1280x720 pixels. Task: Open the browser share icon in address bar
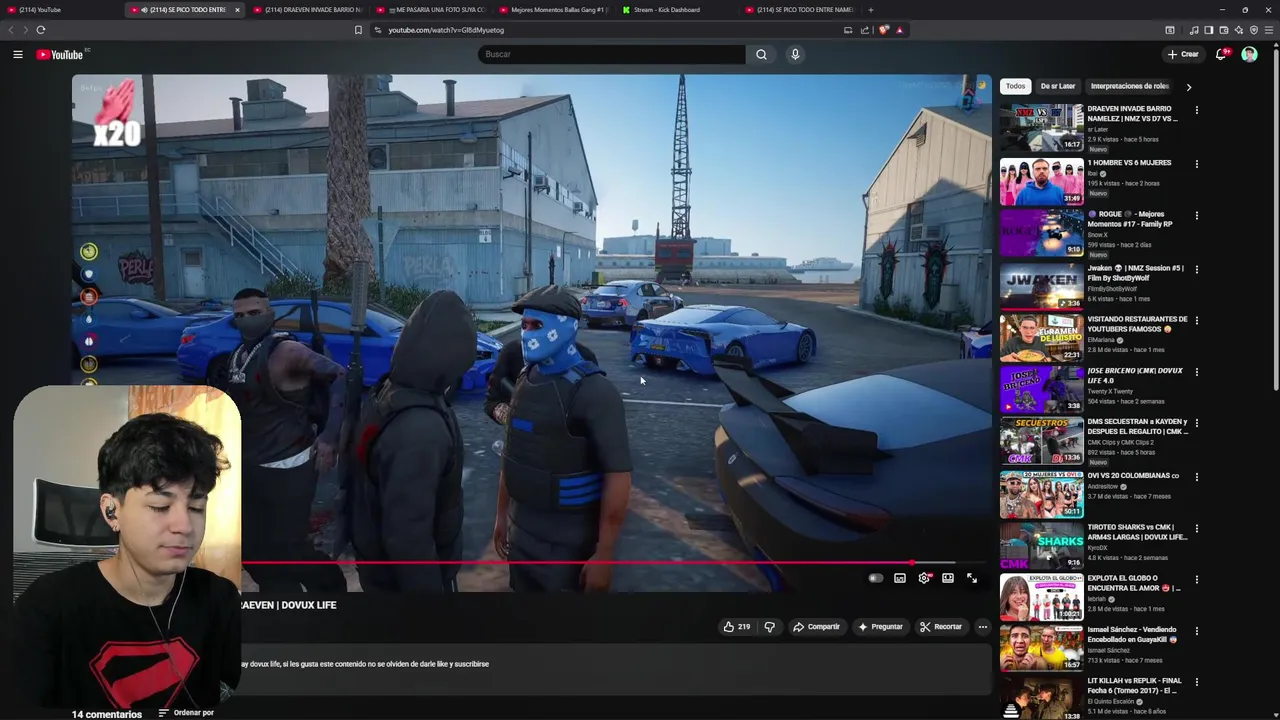click(x=865, y=30)
